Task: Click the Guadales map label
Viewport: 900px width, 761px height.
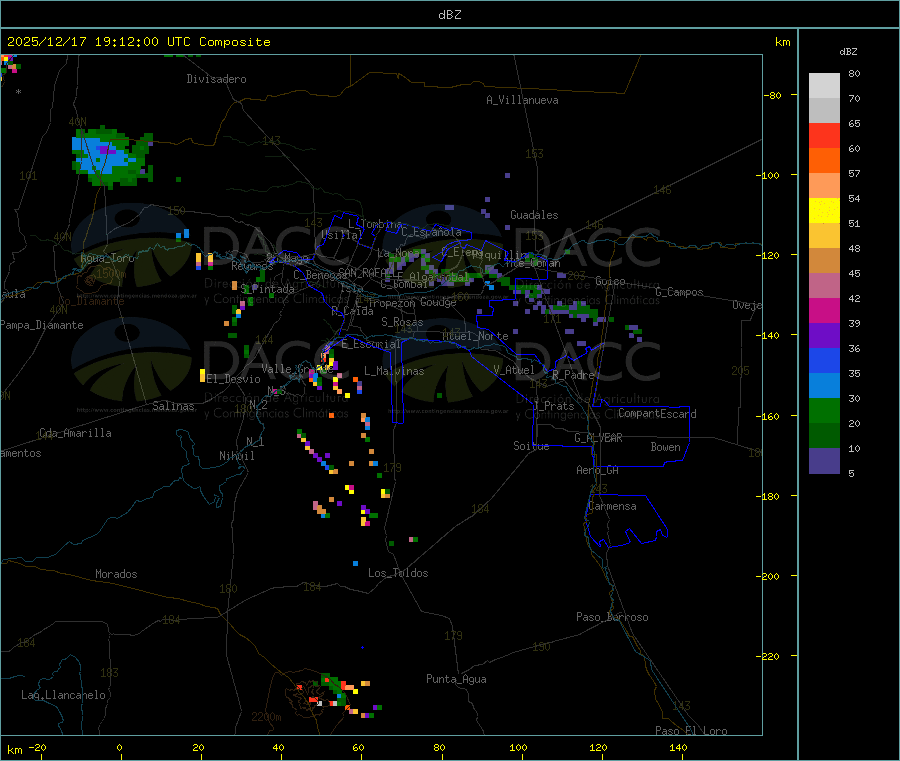Action: point(534,215)
